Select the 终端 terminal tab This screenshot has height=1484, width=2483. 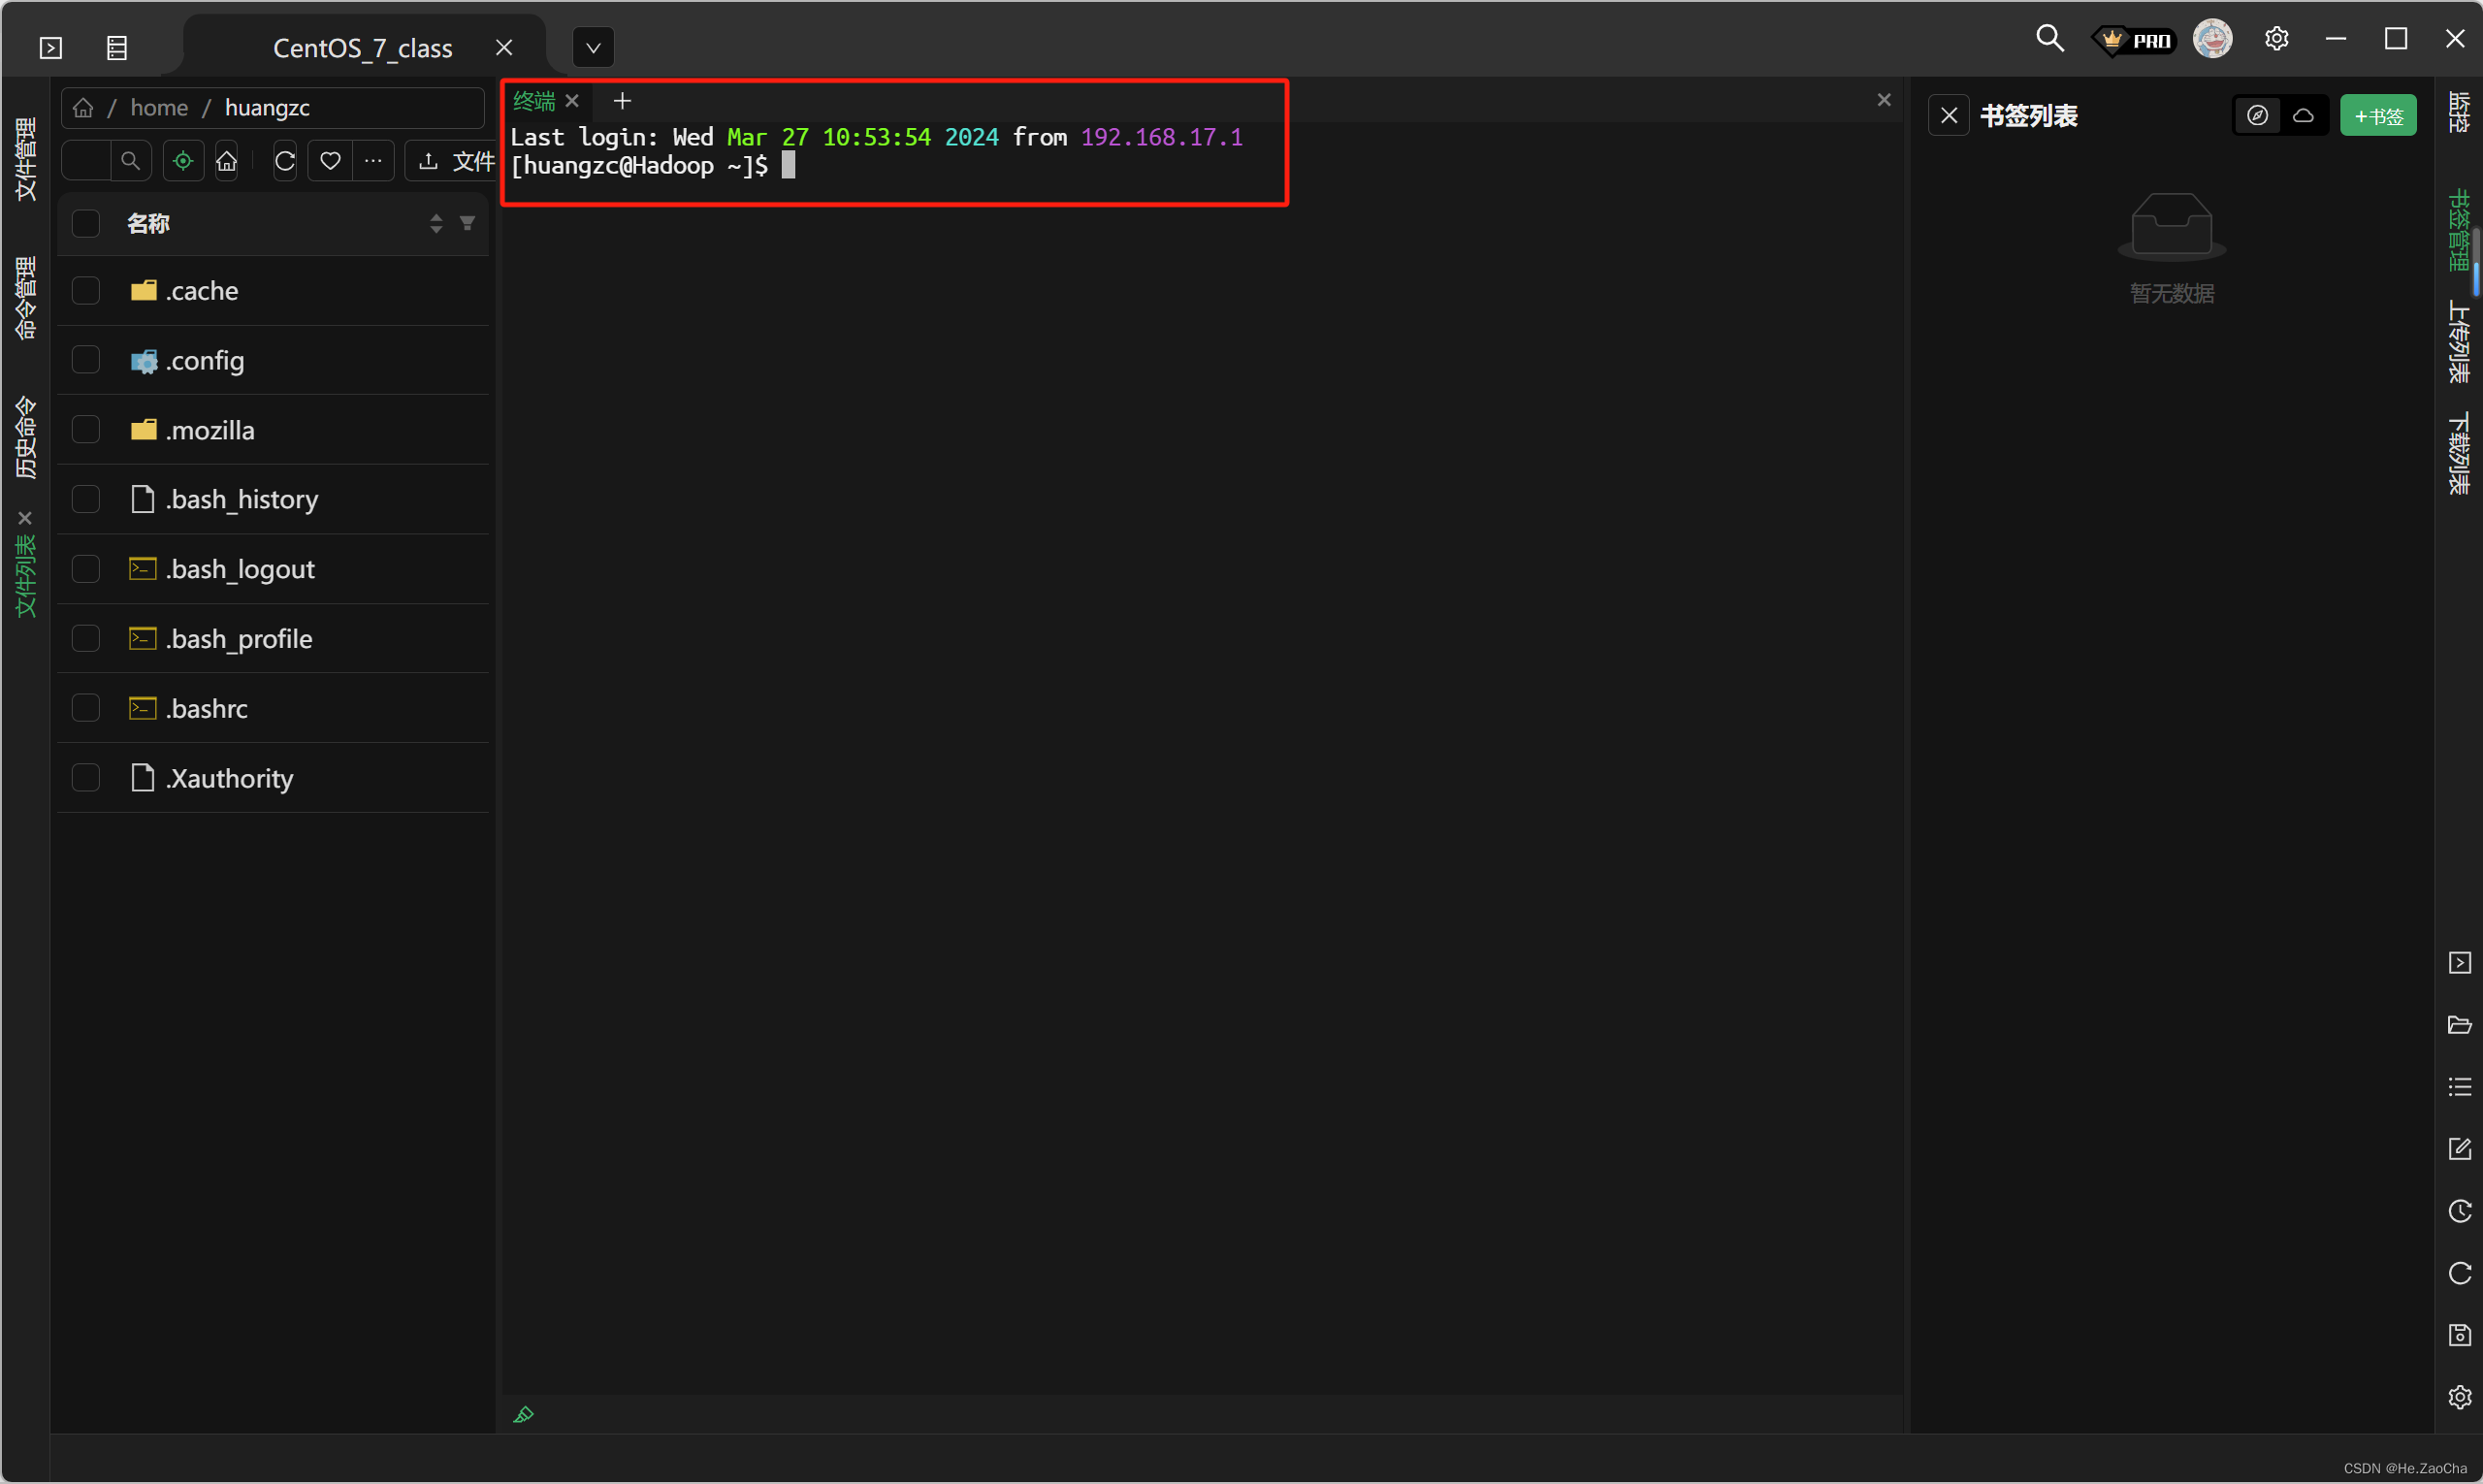point(534,101)
